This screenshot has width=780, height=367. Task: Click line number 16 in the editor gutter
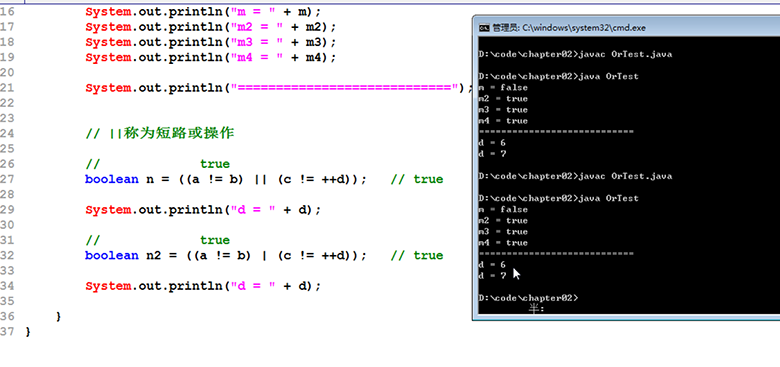click(7, 11)
